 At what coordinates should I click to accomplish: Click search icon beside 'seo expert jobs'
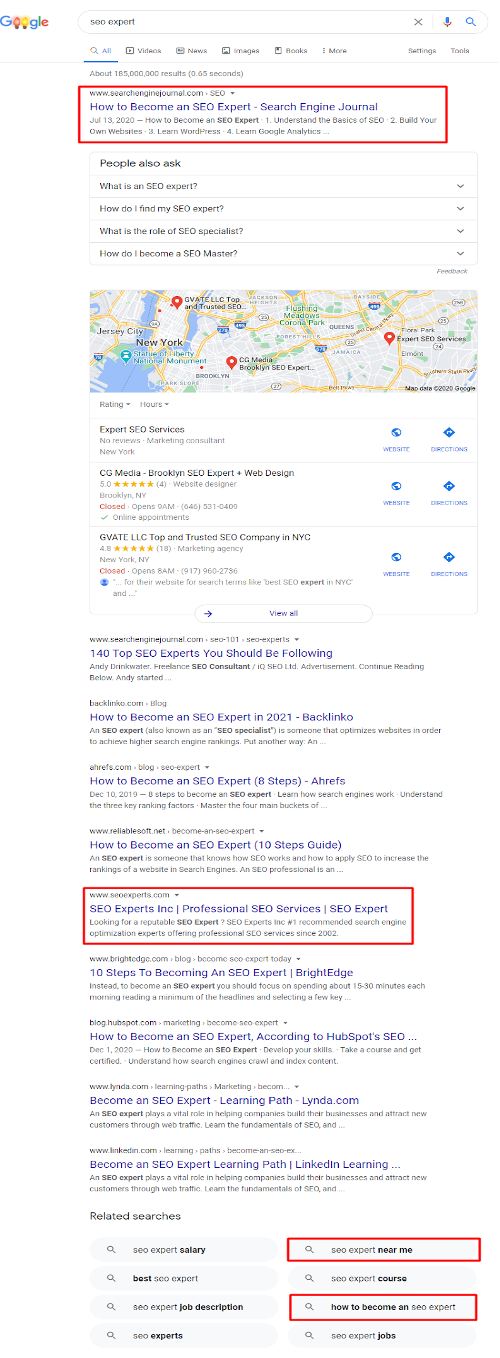[310, 1335]
